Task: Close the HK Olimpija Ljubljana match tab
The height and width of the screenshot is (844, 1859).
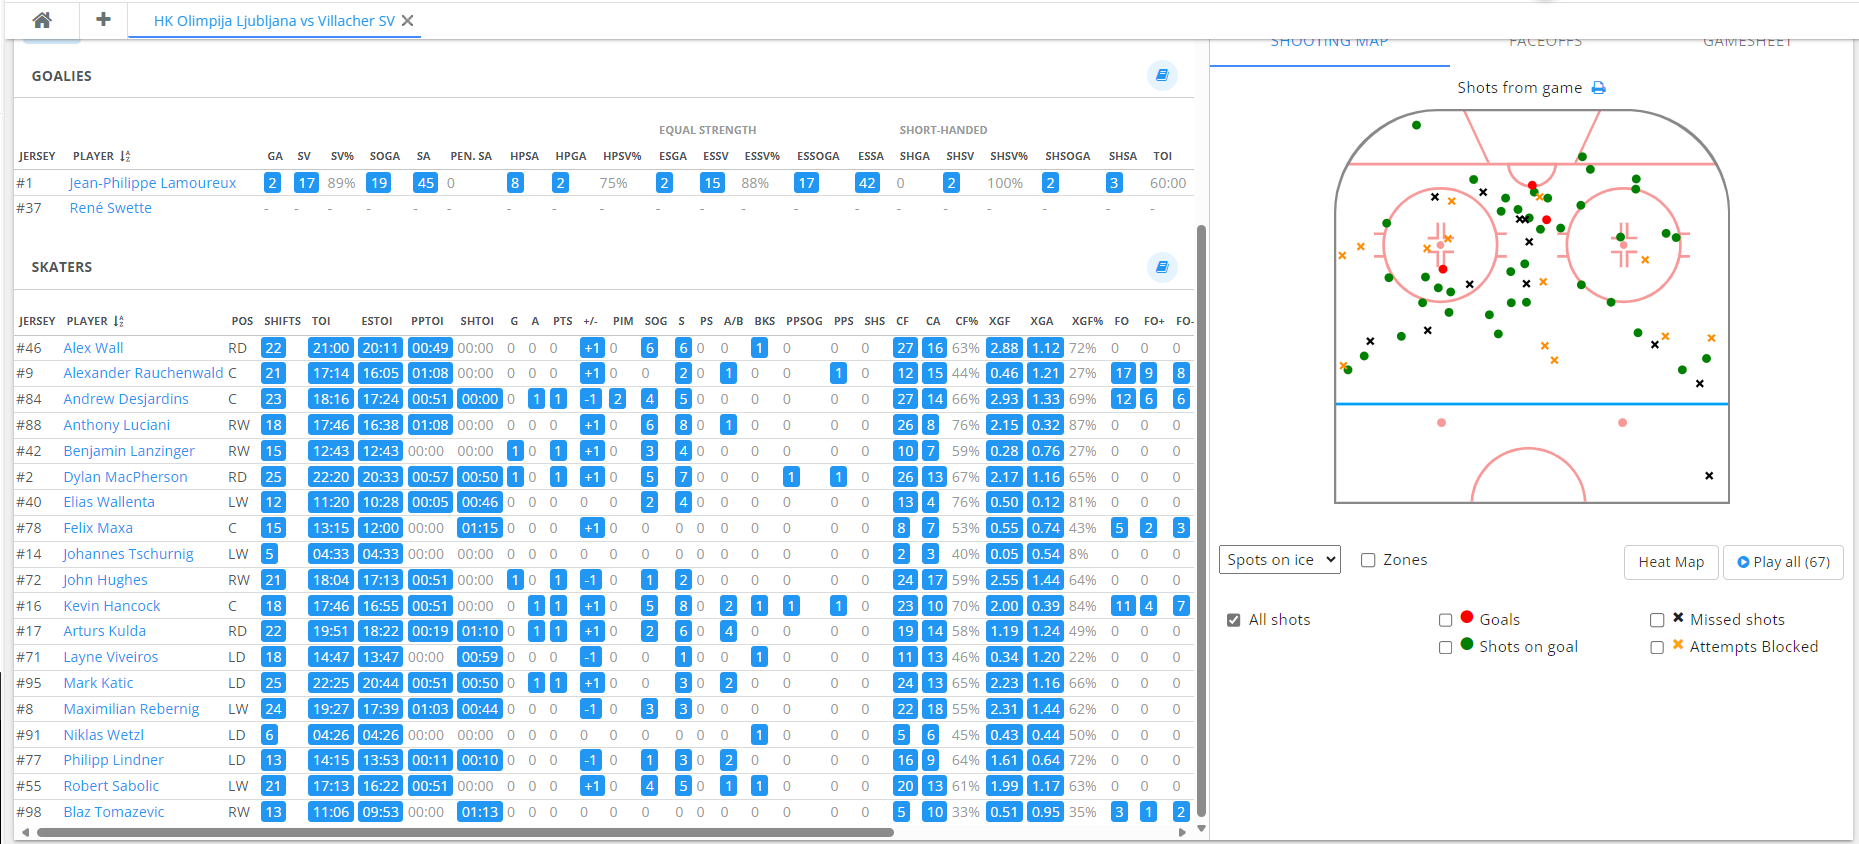Action: tap(408, 21)
